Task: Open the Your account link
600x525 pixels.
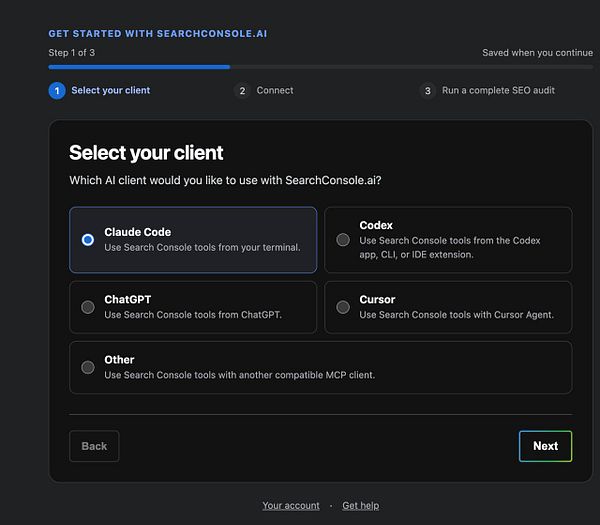Action: (x=291, y=505)
